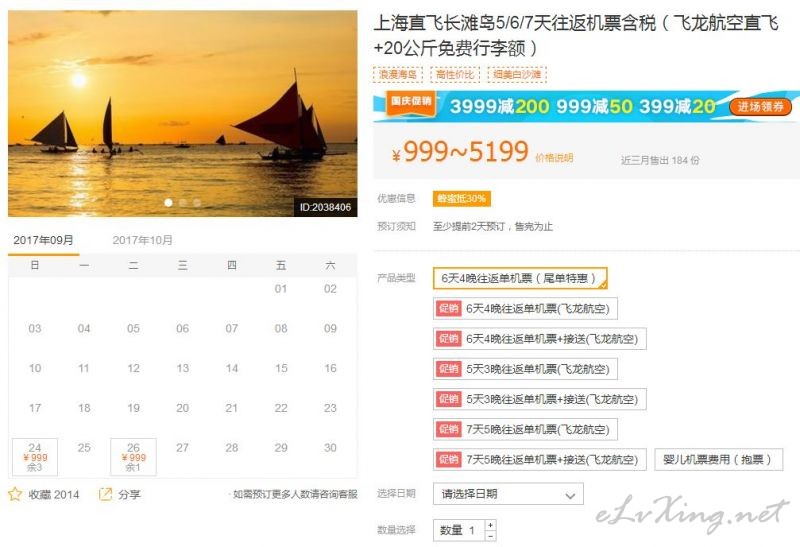Click the ID:2038406 label on photo

(325, 207)
